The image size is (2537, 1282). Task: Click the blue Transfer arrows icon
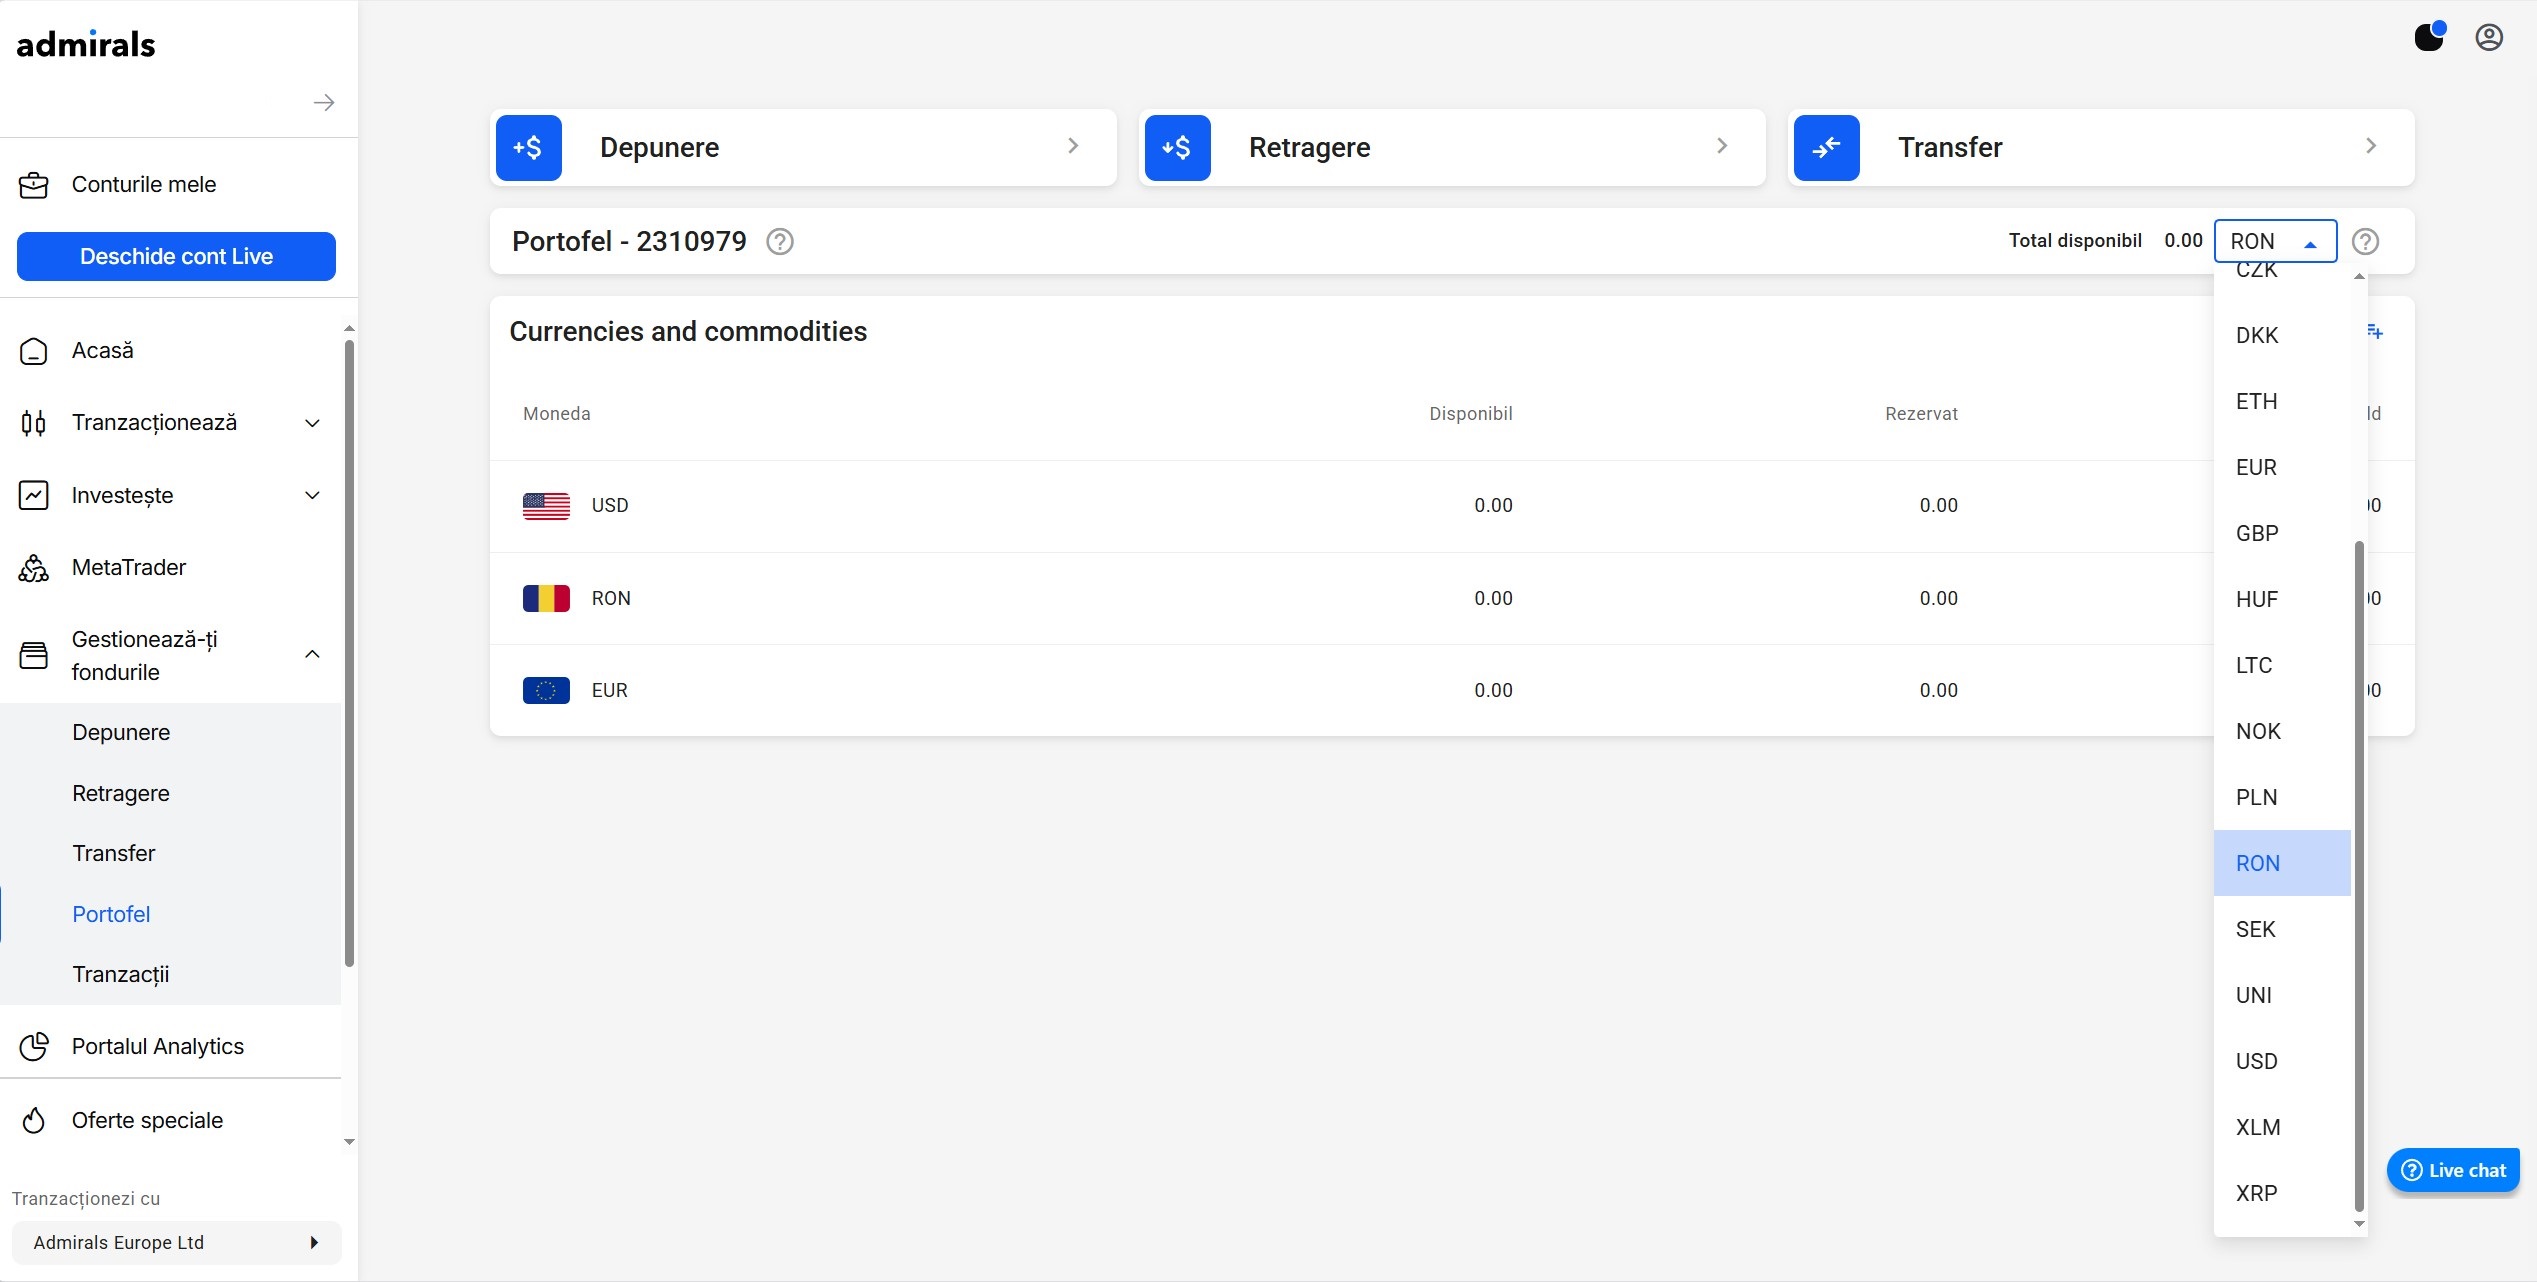click(1827, 148)
